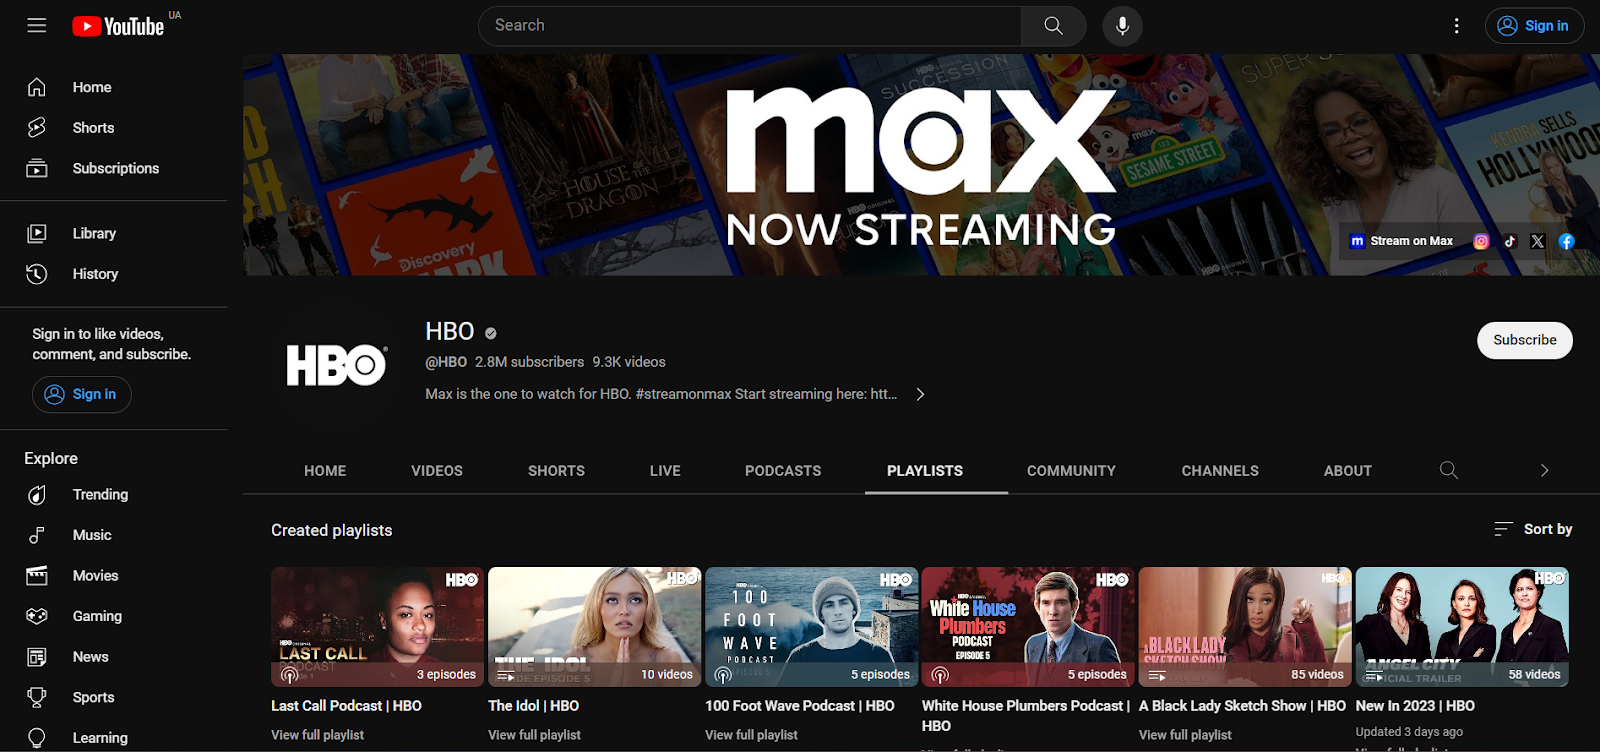This screenshot has width=1600, height=752.
Task: Click the sidebar Sign in button
Action: coord(82,394)
